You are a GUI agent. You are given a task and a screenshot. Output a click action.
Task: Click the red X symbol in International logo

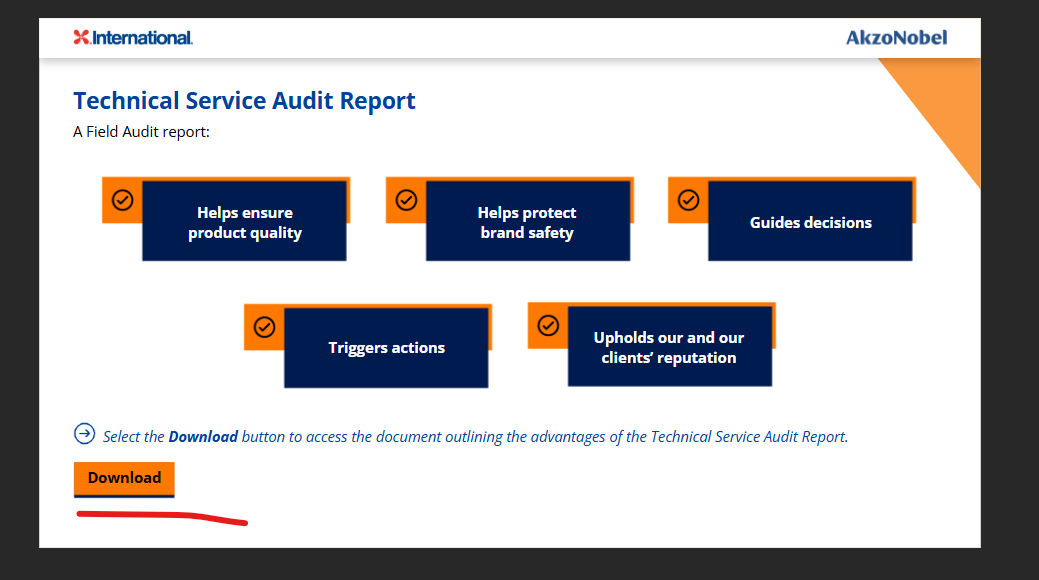81,38
